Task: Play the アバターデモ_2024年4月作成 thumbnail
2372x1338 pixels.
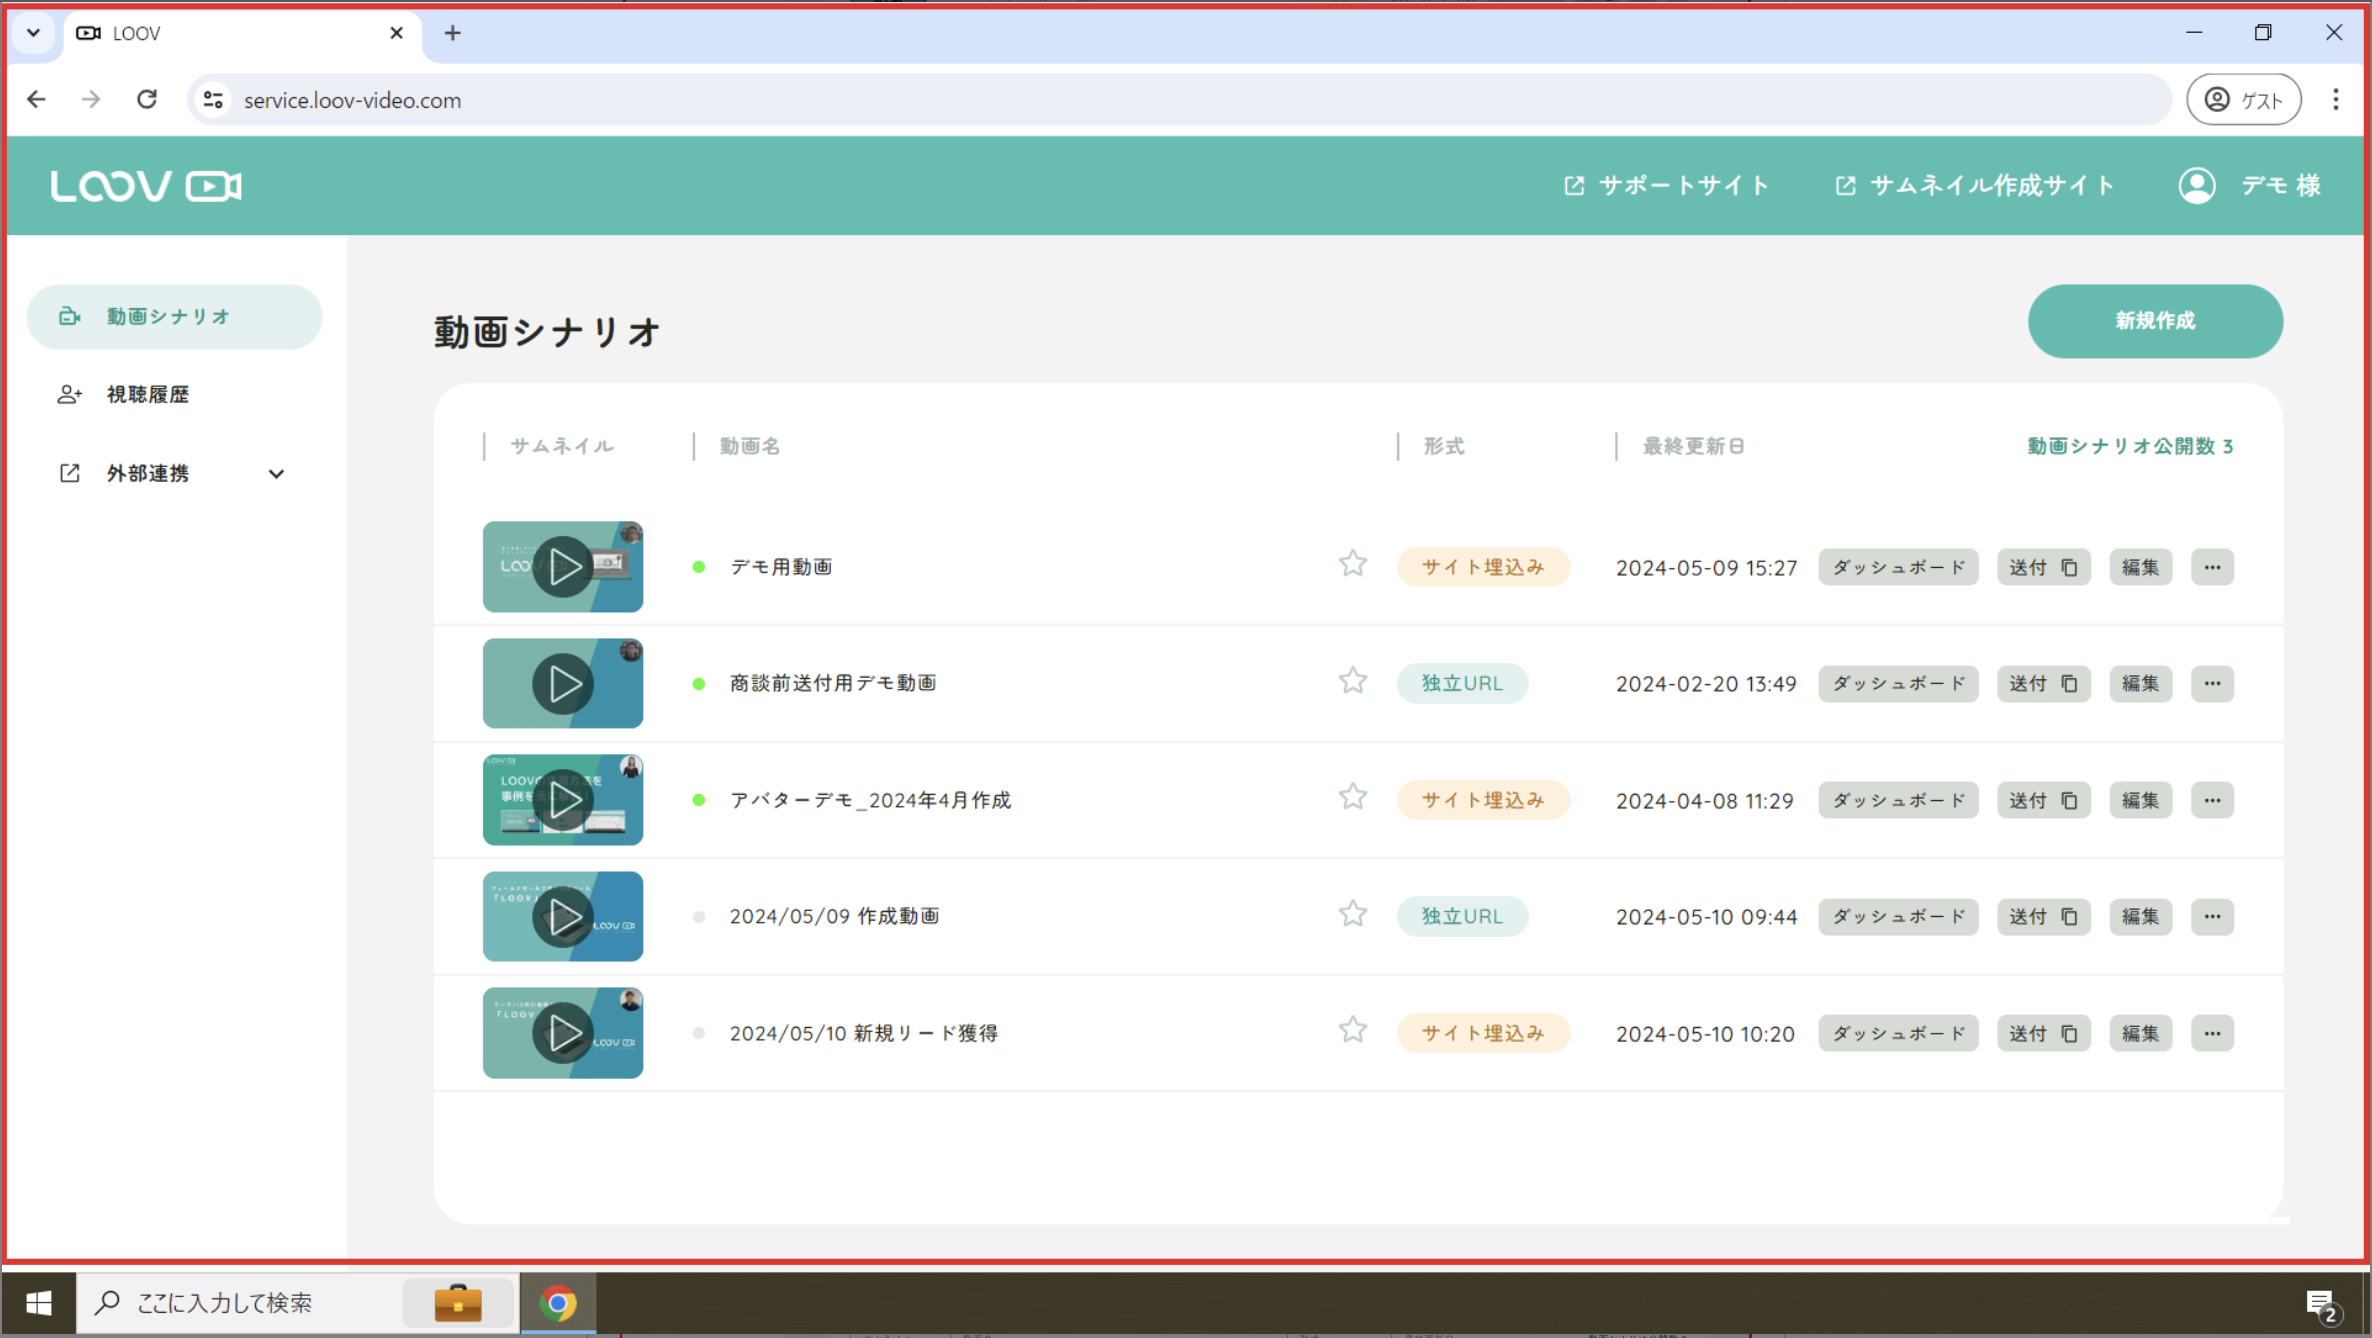Action: pos(563,800)
